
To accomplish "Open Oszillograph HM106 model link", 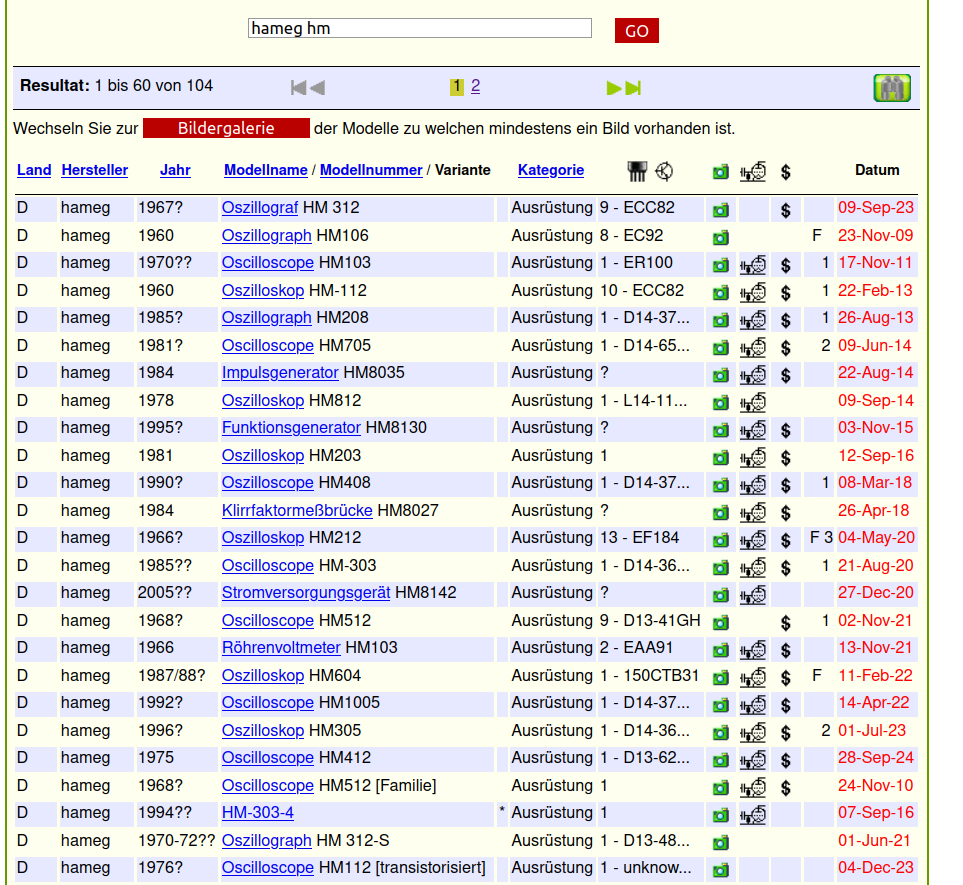I will pyautogui.click(x=267, y=236).
